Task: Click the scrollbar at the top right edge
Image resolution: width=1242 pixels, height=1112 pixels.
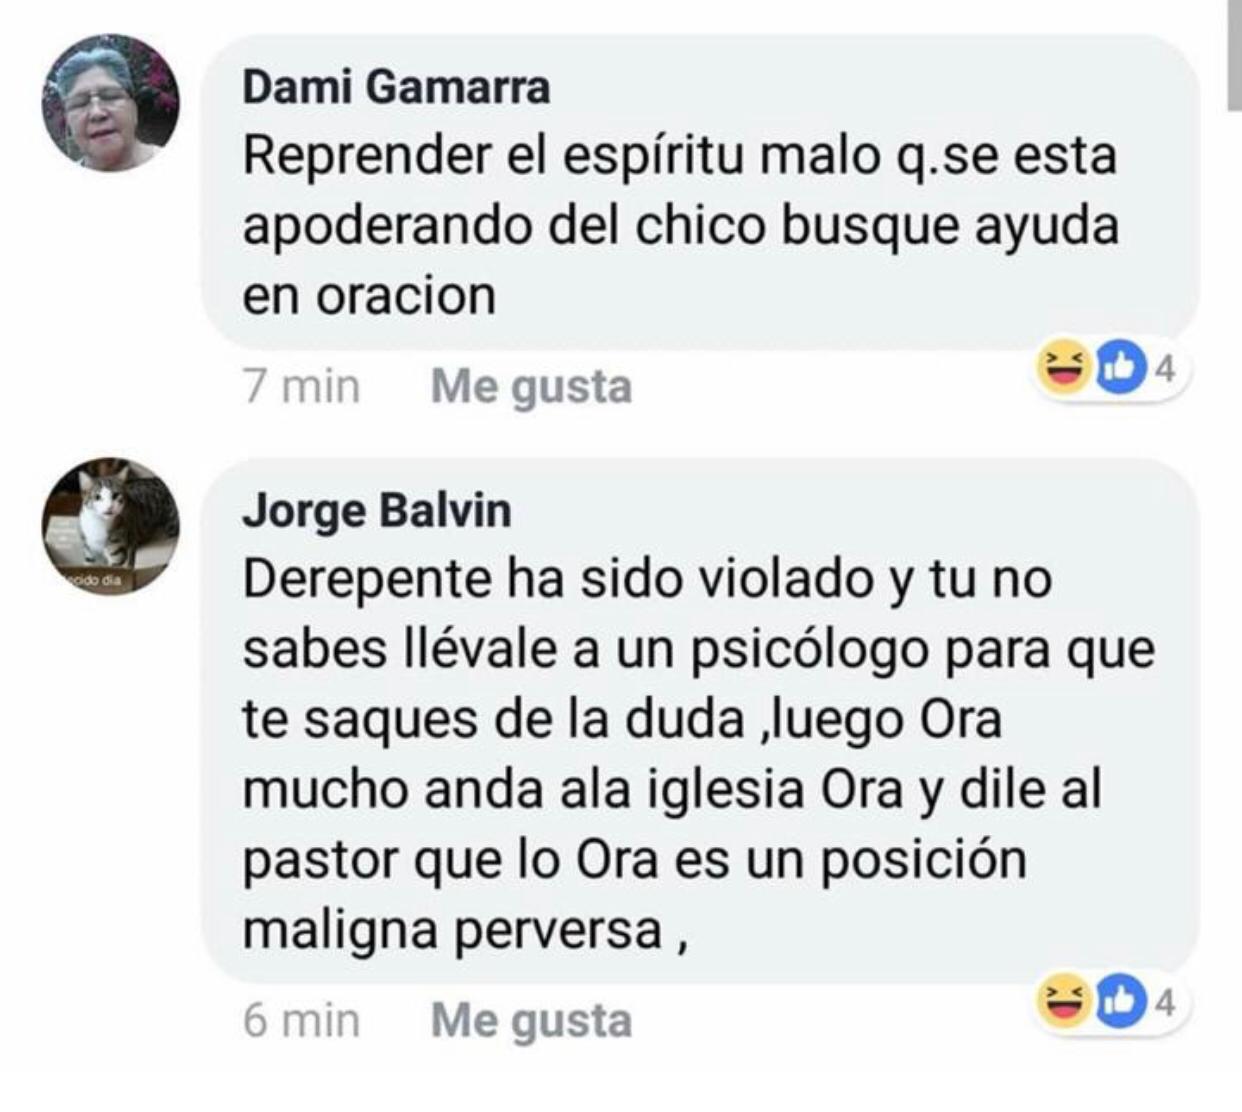Action: pos(1234,55)
